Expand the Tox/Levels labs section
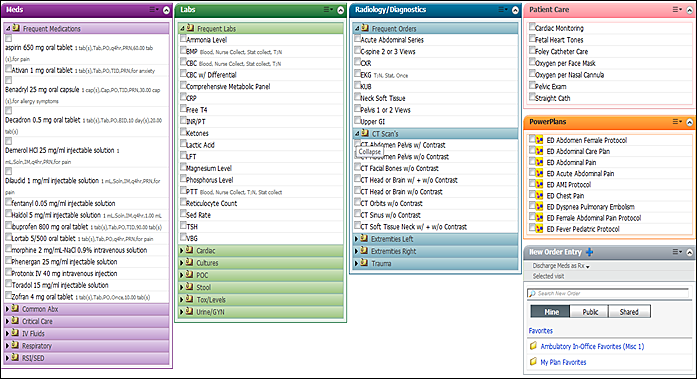This screenshot has height=379, width=697. 182,299
